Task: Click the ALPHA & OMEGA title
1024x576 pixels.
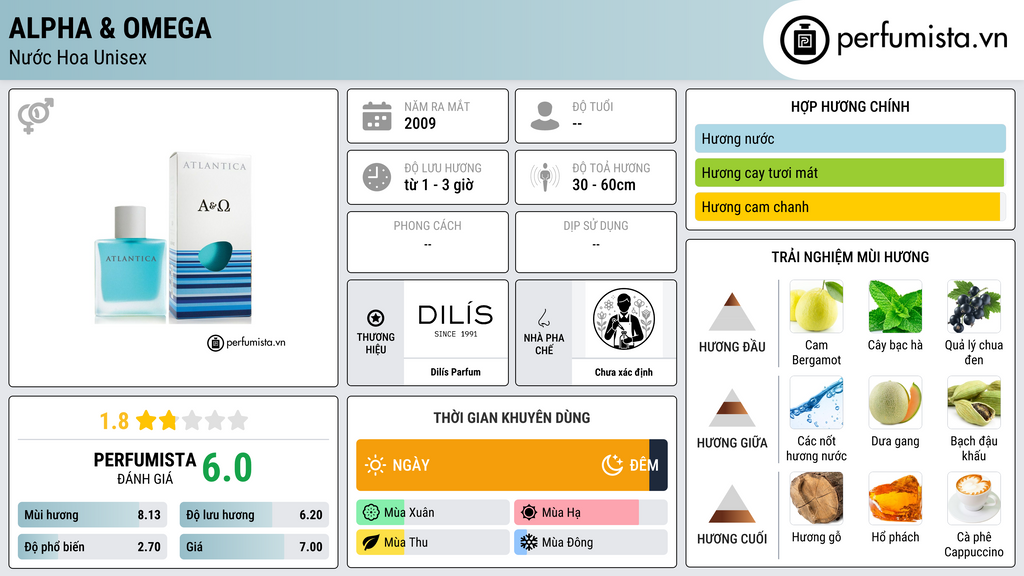Action: tap(110, 28)
